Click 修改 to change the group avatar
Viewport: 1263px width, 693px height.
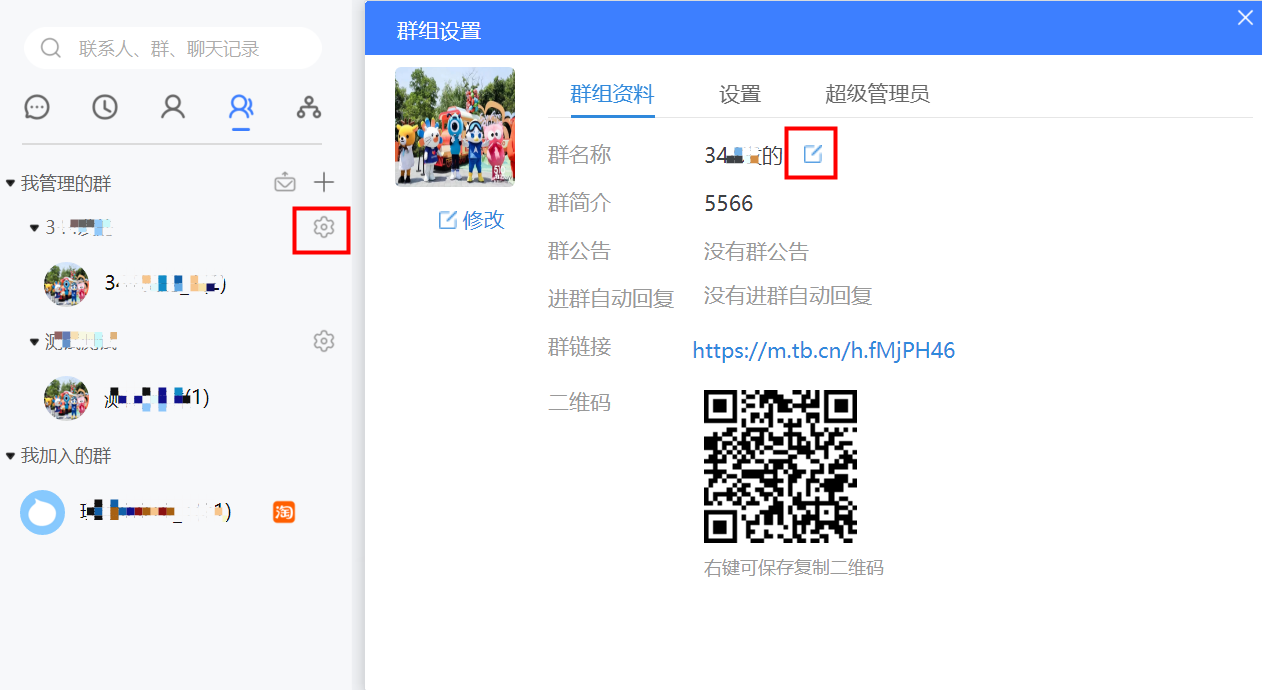coord(472,220)
